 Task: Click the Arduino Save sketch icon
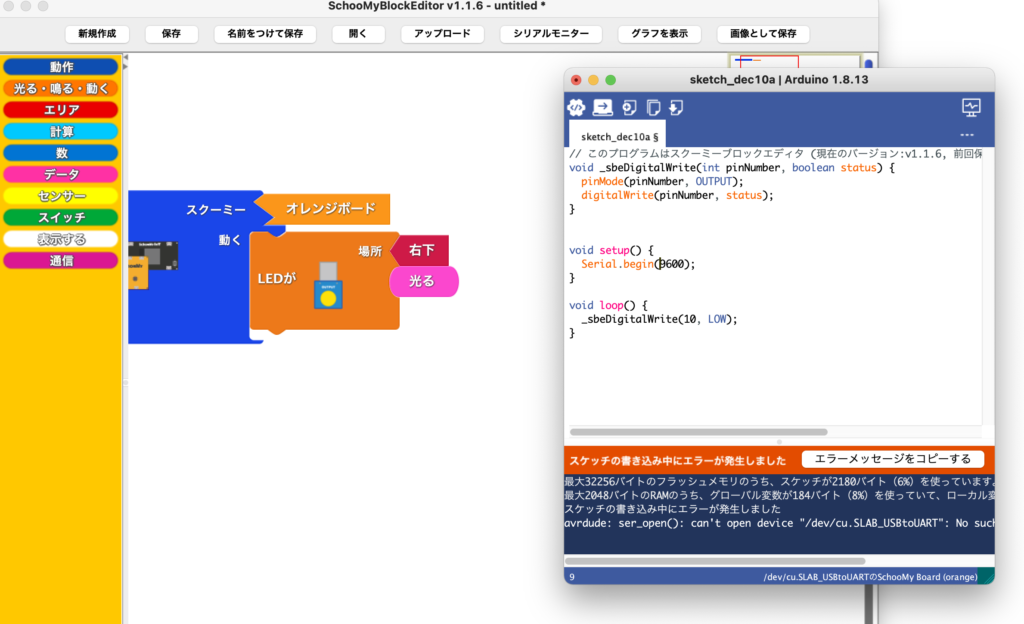[x=677, y=108]
